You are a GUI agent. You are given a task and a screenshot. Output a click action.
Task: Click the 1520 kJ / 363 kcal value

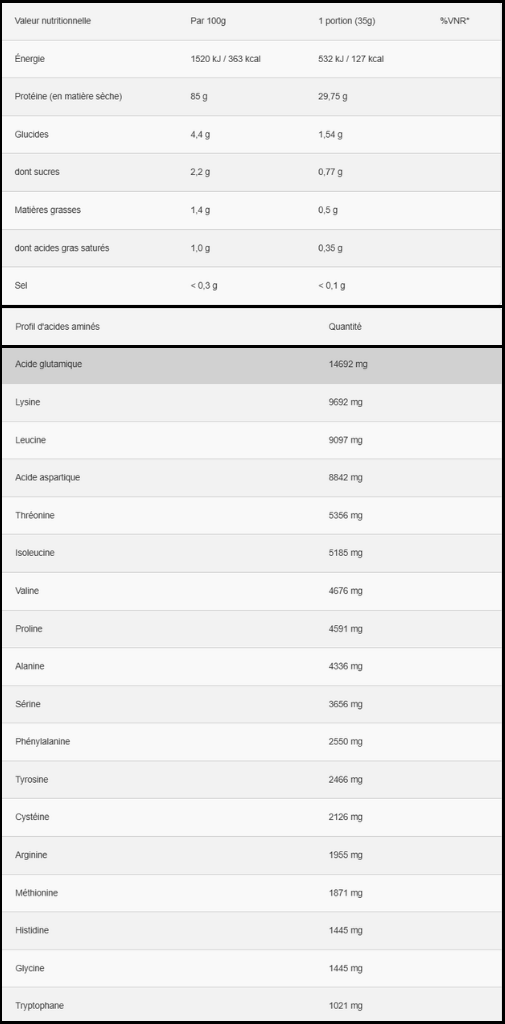point(225,59)
